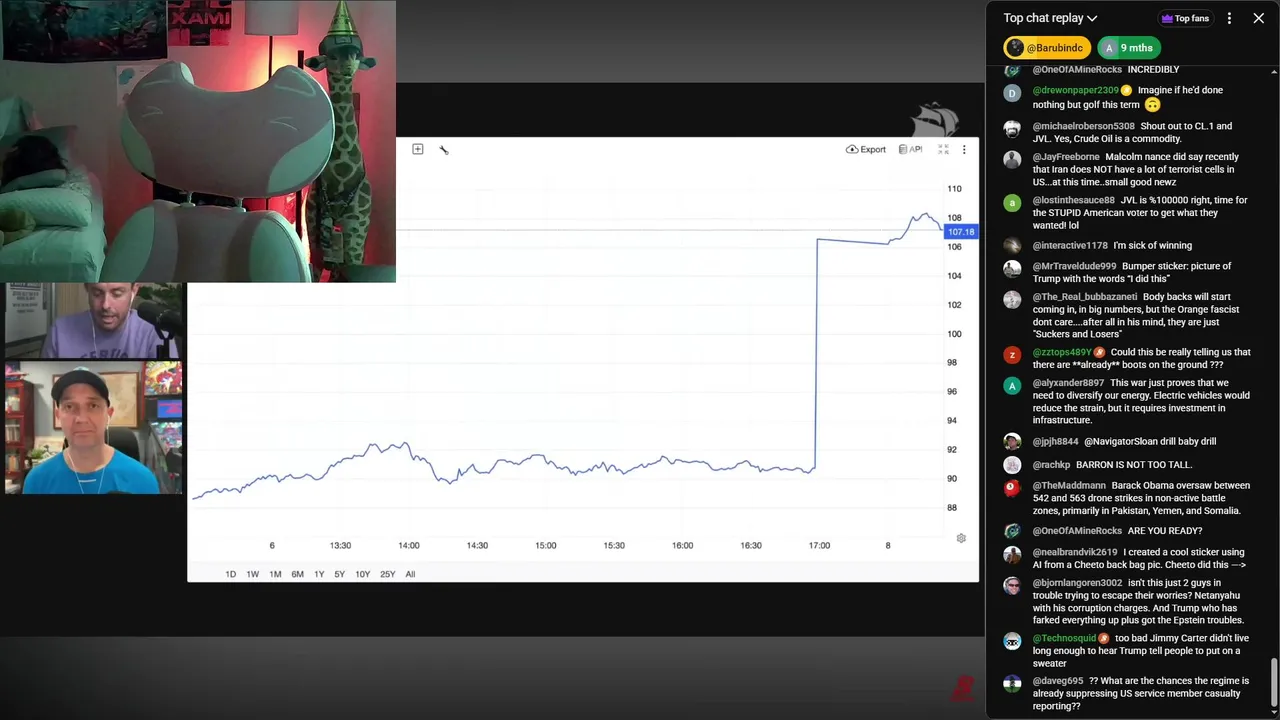Click @bjornlangoren3002 avatar
This screenshot has width=1280, height=720.
coord(1012,585)
